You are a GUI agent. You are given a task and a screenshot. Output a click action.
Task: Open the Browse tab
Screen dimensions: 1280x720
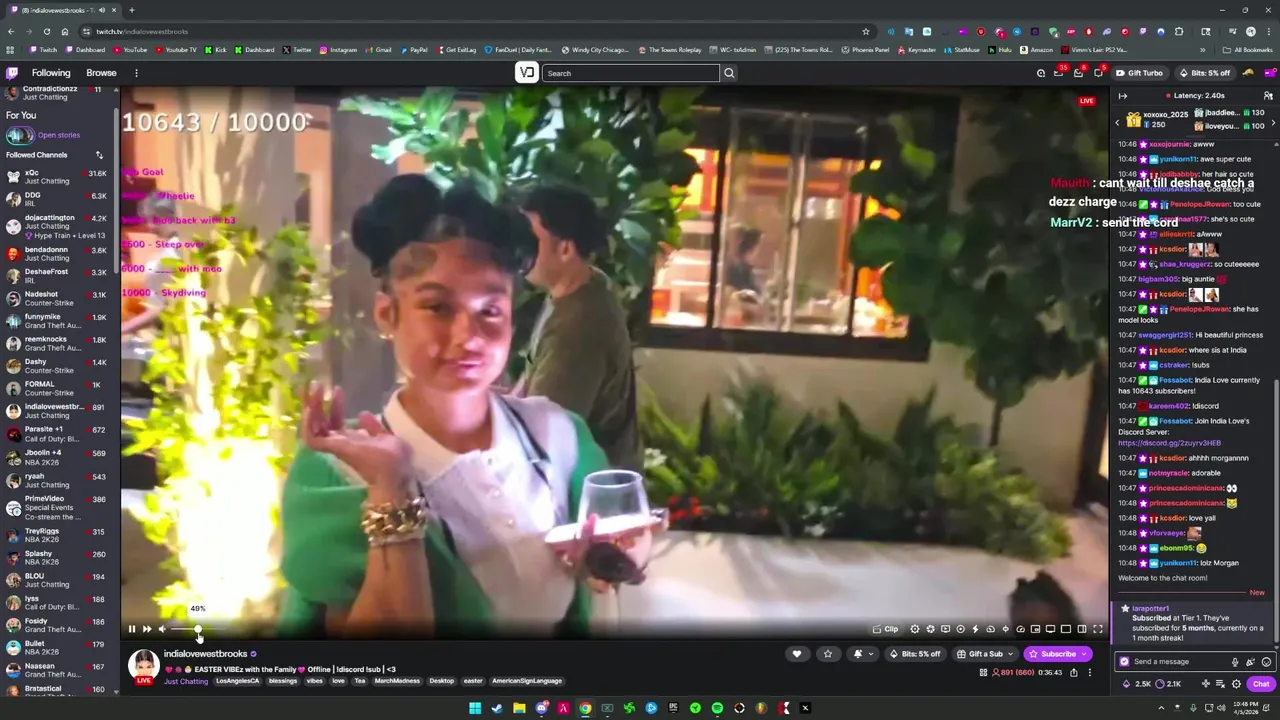point(101,73)
